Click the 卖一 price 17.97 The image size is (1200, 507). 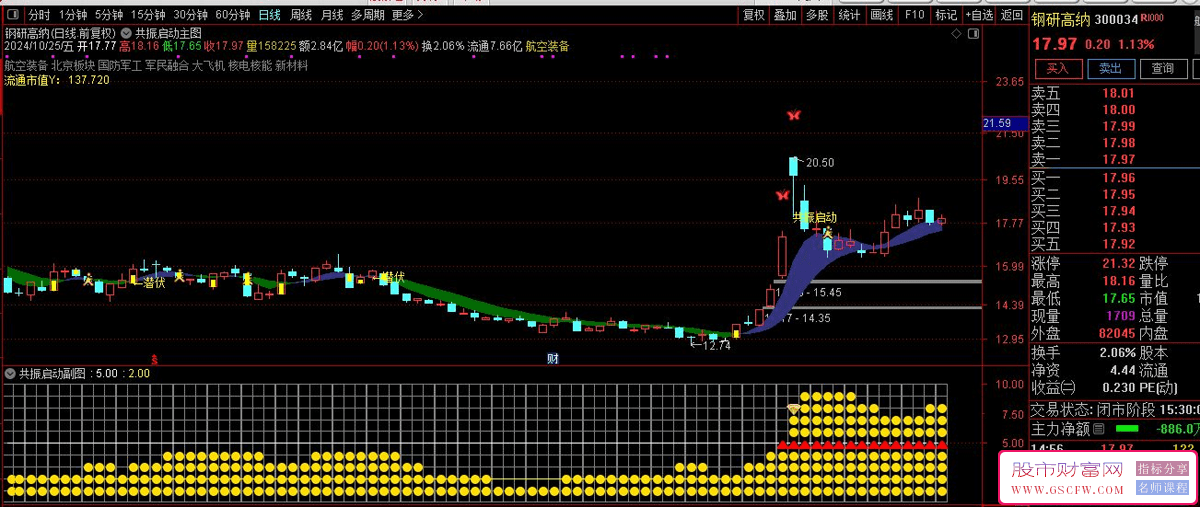1118,159
